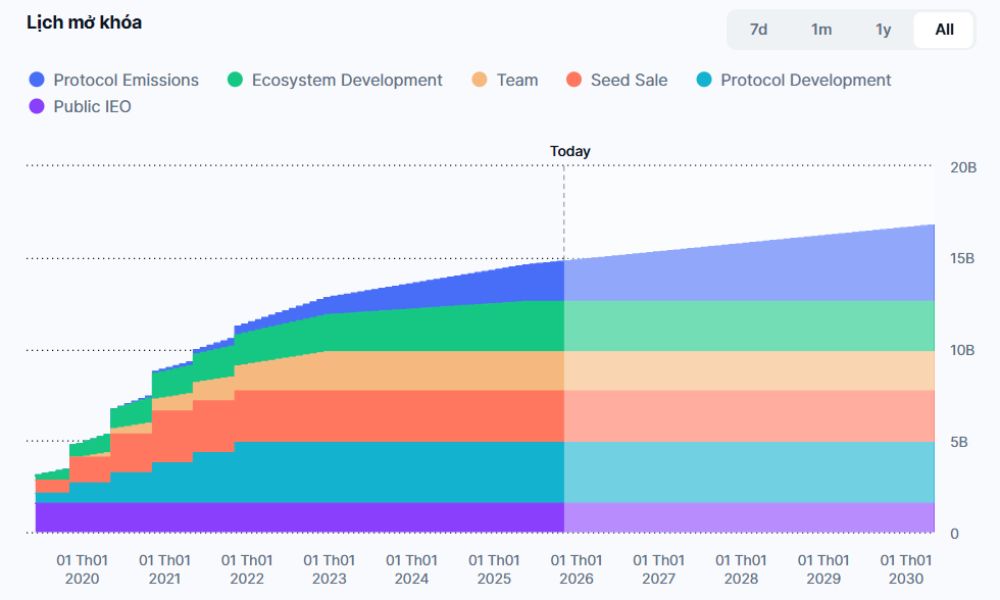Click the 01 Th01 2023 axis label

(x=329, y=569)
